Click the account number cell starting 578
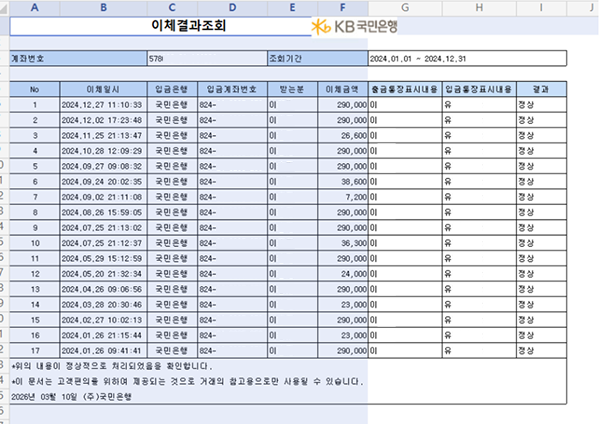This screenshot has height=425, width=600. 207,59
